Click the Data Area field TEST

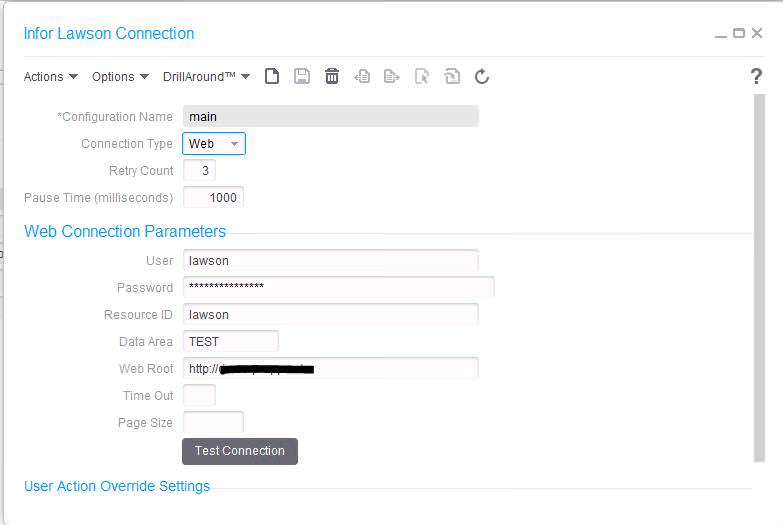coord(231,342)
